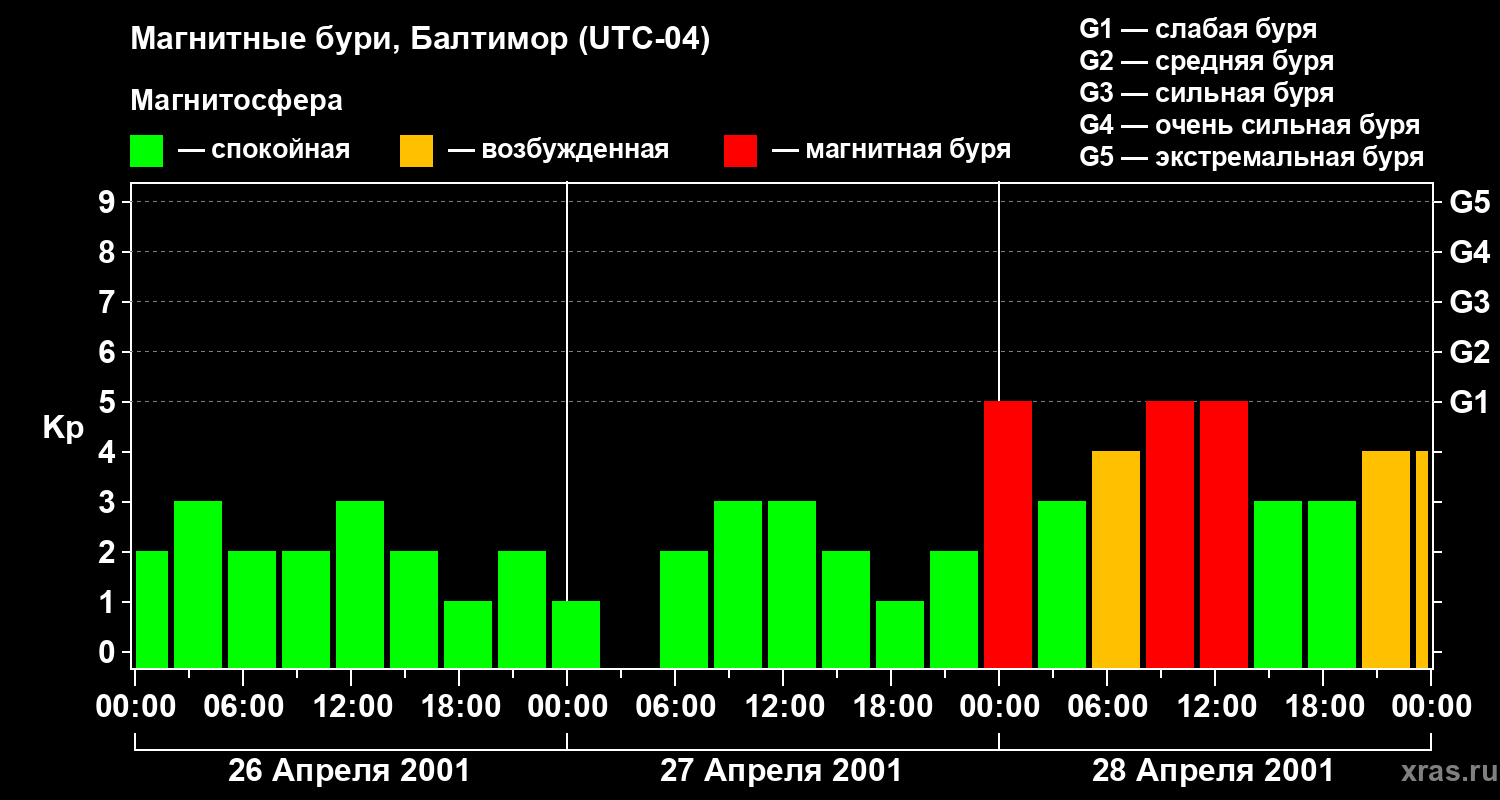Click the orange Kp 4 bar at 06:00, 28 April
This screenshot has width=1500, height=800.
(1116, 560)
